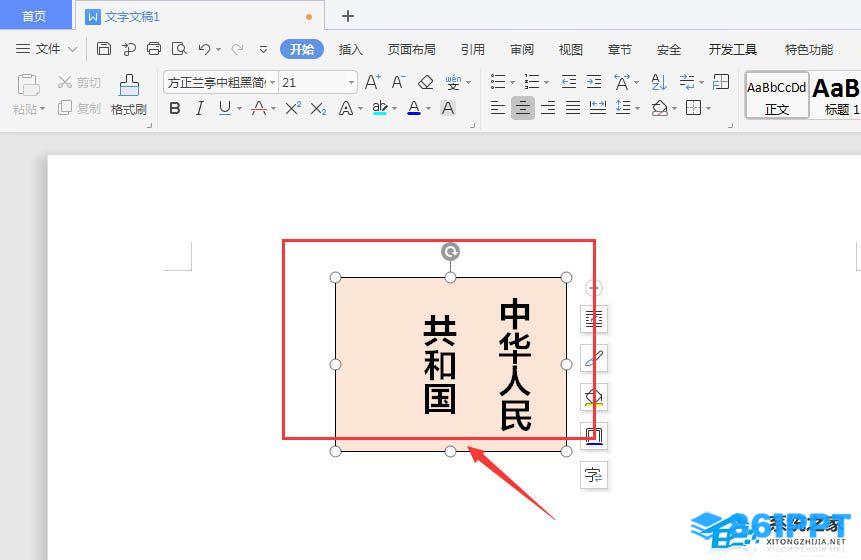This screenshot has width=861, height=560.
Task: Open the font size dropdown
Action: coord(351,83)
